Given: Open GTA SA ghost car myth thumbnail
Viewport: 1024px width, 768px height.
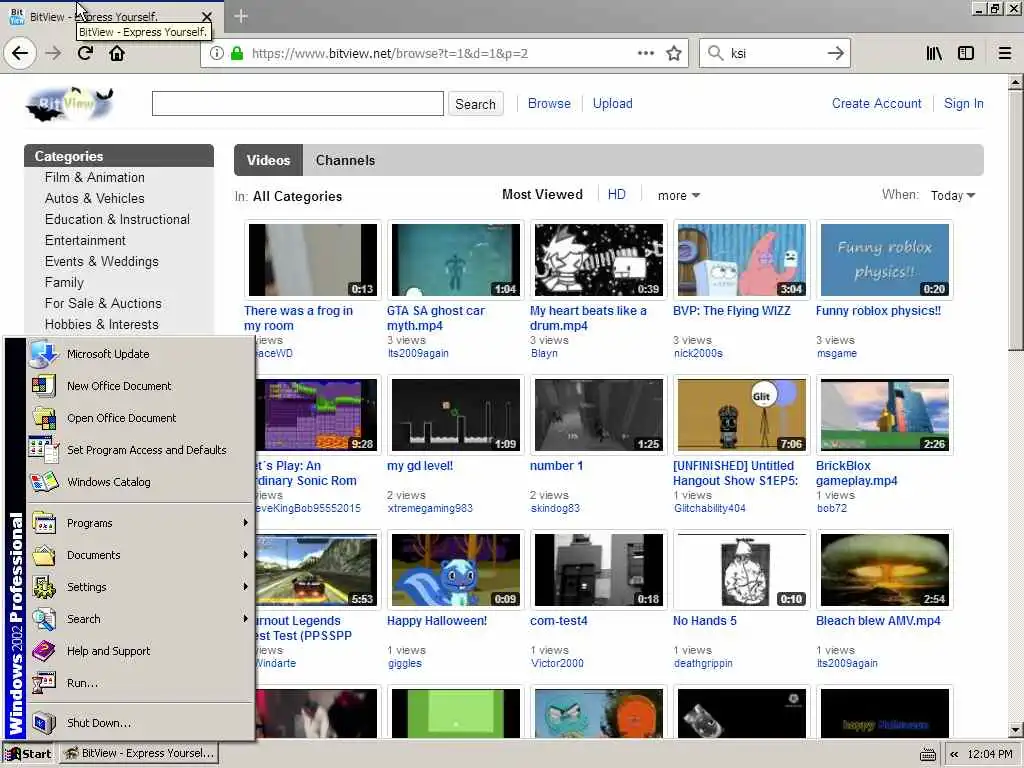Looking at the screenshot, I should pos(456,260).
